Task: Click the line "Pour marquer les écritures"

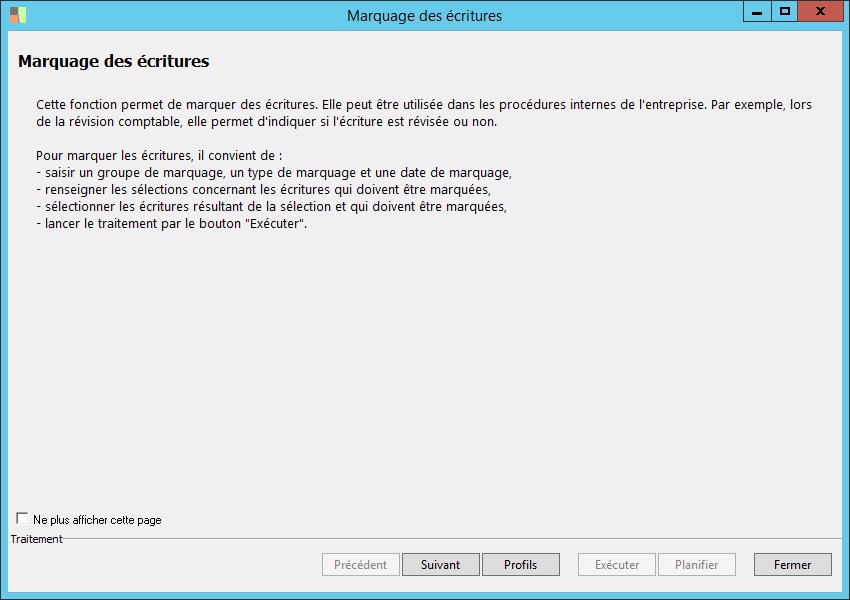Action: coord(159,156)
